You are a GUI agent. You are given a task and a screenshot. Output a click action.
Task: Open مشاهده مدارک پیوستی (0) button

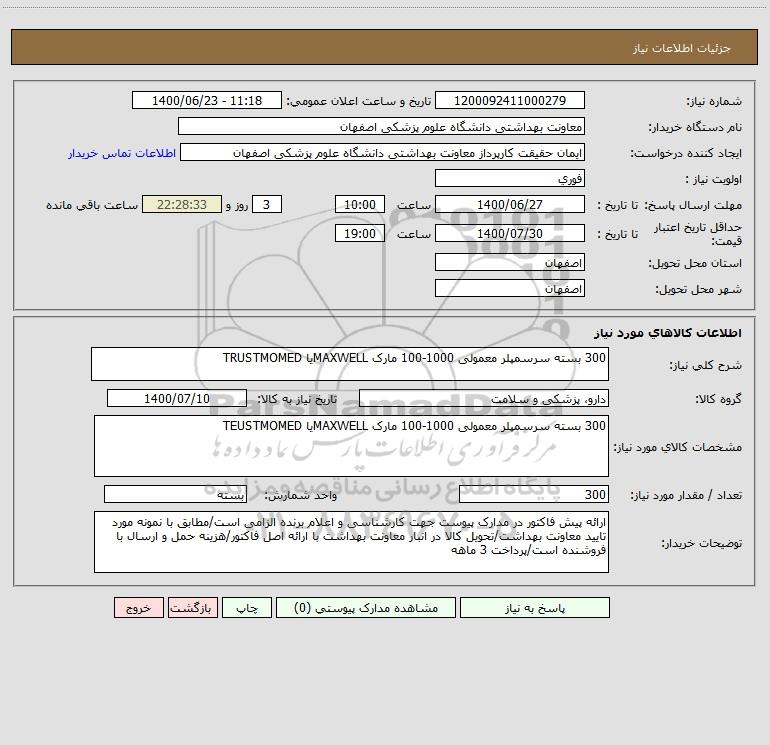tap(366, 607)
